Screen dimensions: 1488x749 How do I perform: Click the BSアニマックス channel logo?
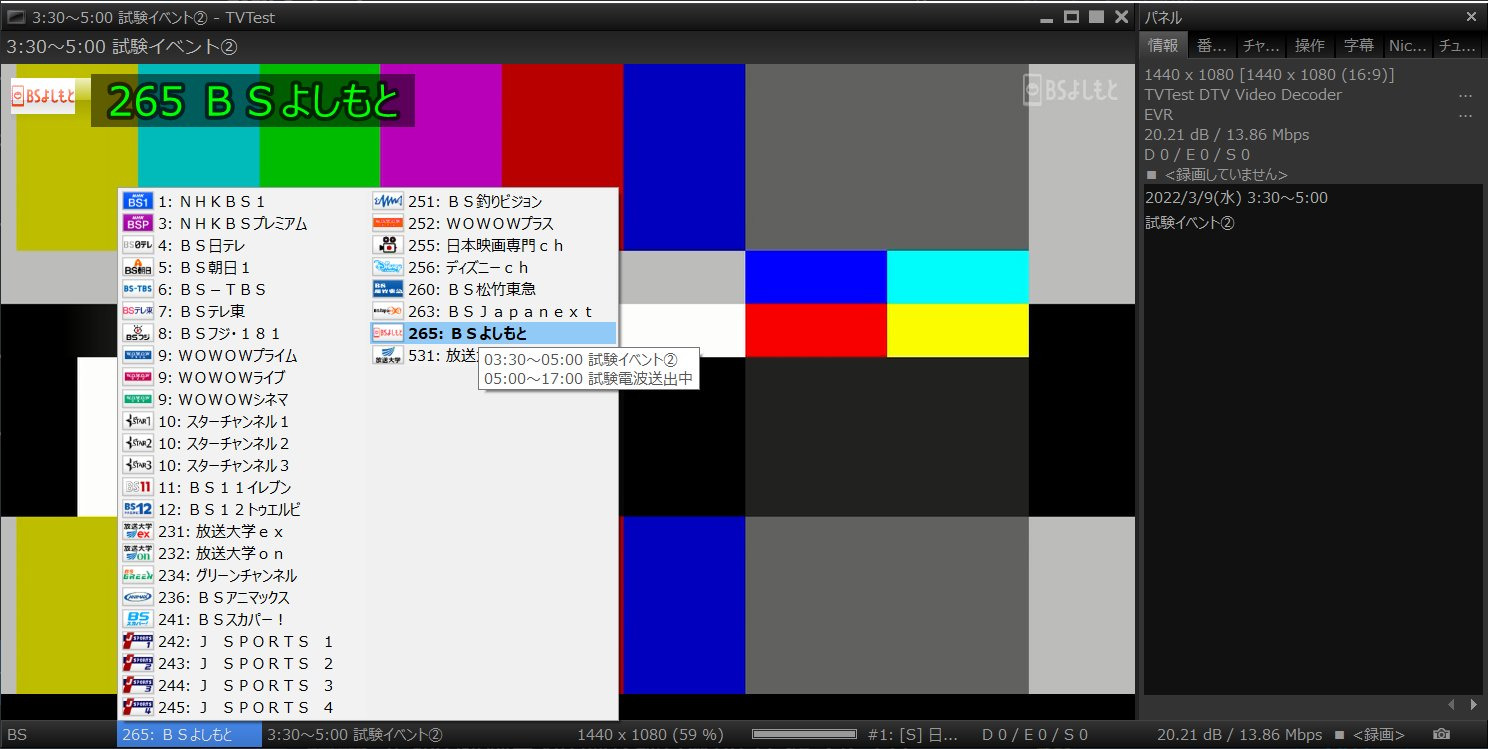pyautogui.click(x=137, y=598)
